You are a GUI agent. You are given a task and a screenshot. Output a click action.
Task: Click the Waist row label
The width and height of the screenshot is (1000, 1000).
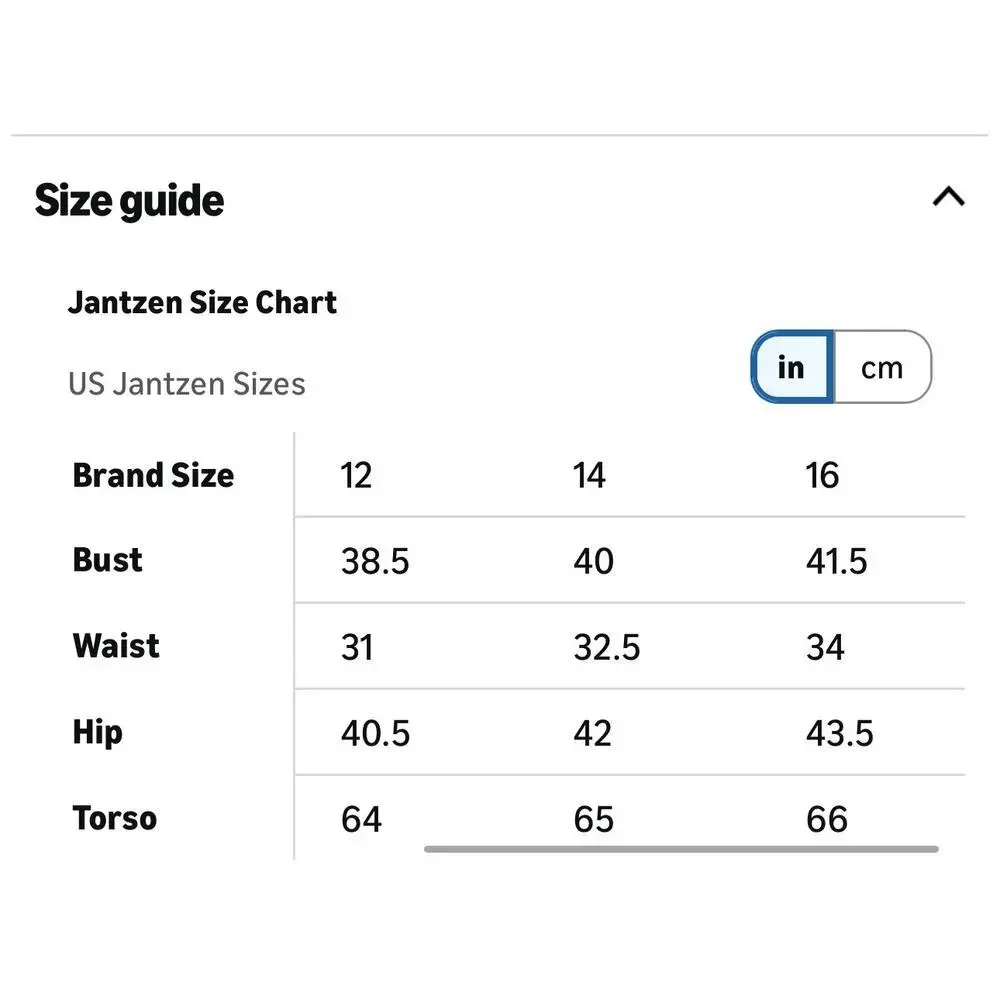116,645
